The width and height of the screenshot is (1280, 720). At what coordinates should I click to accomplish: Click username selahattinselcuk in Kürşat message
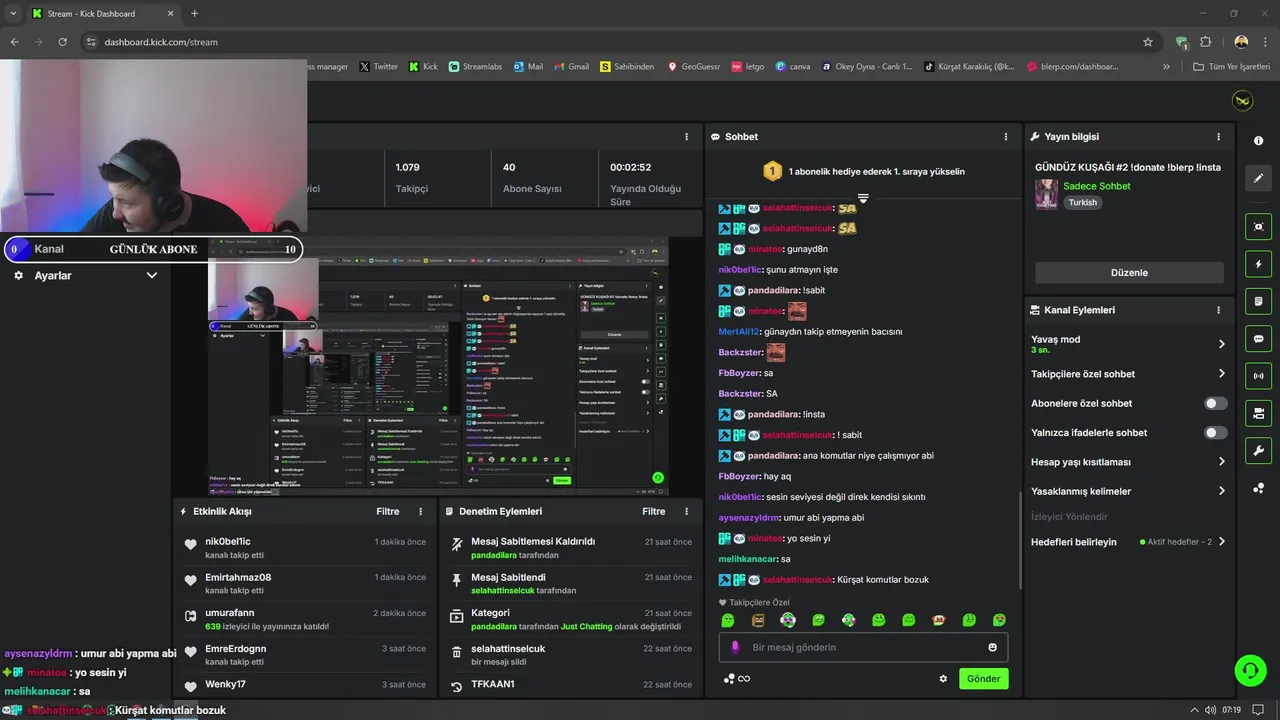click(x=798, y=580)
